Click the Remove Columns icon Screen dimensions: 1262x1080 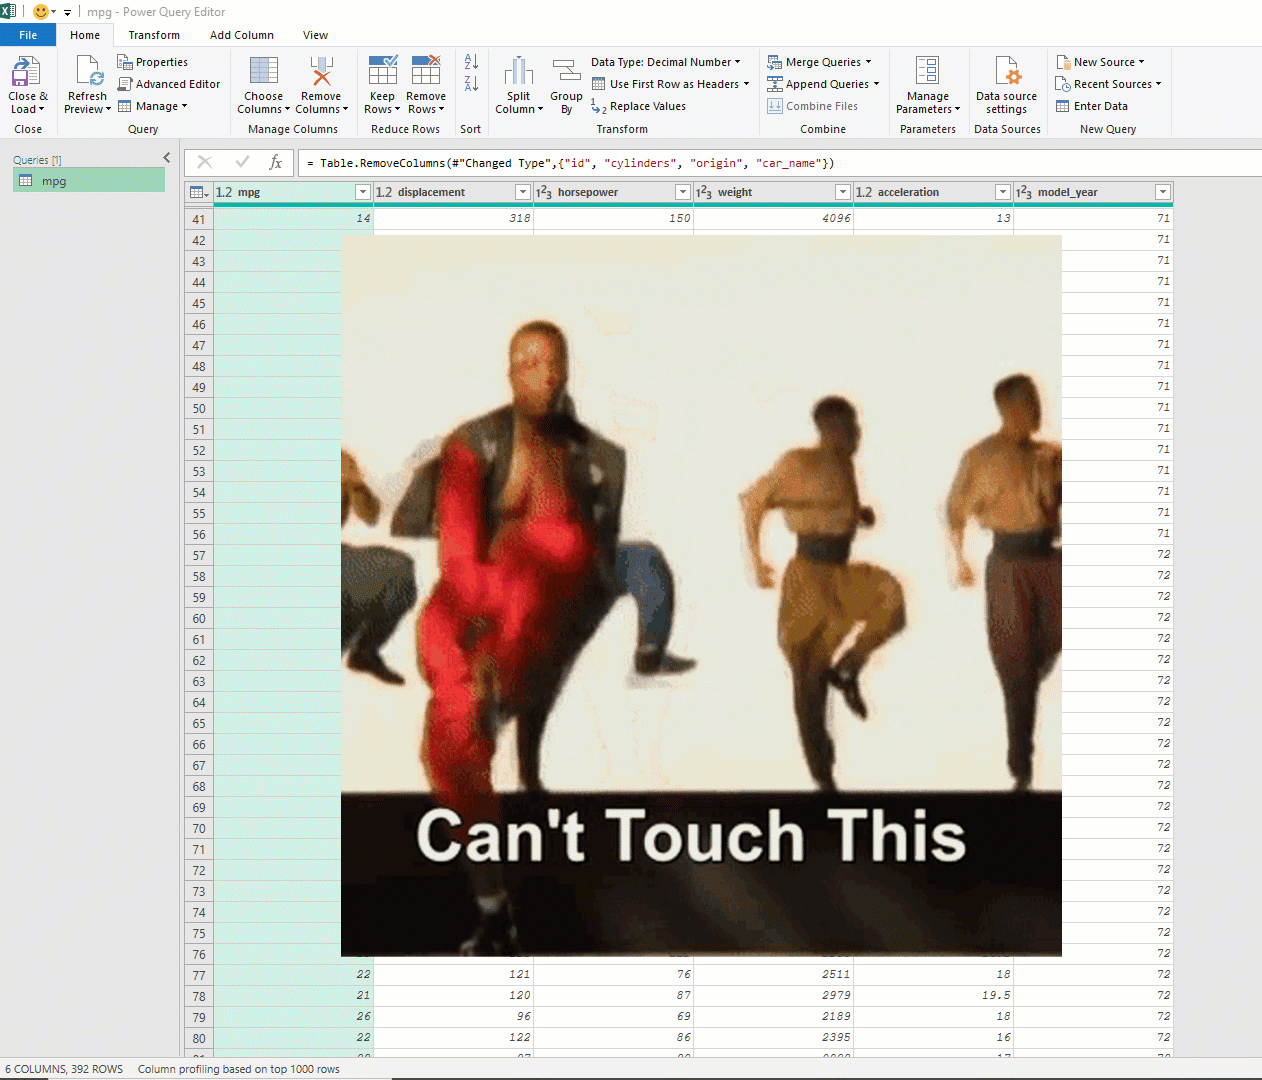[x=321, y=72]
